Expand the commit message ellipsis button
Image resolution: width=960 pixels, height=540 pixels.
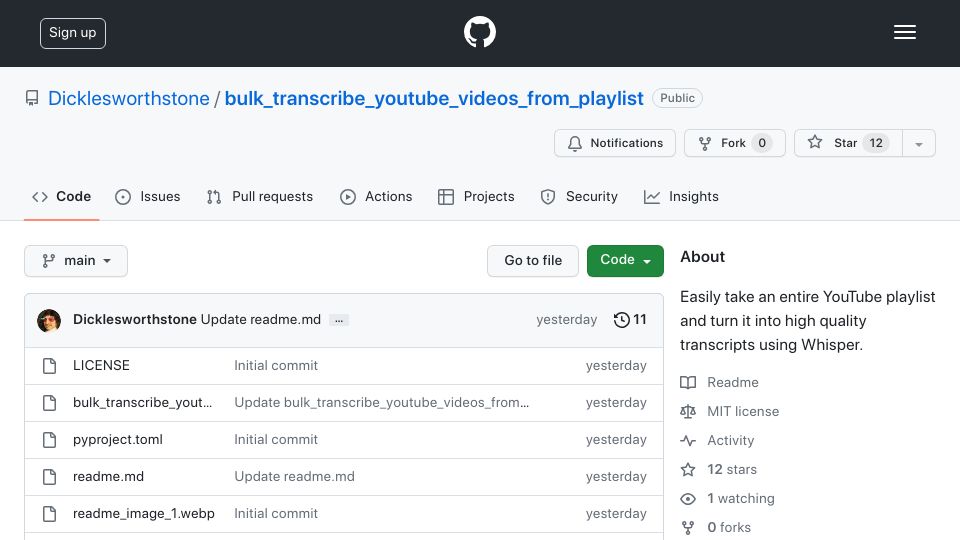(x=339, y=320)
